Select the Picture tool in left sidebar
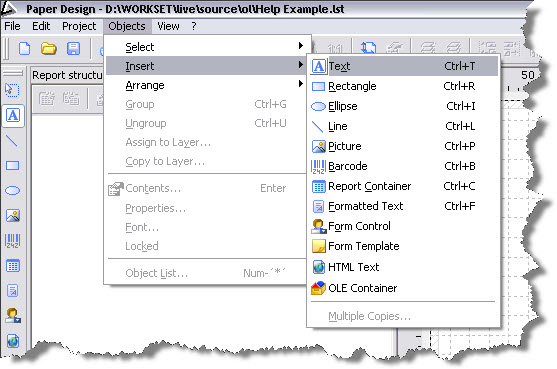This screenshot has height=369, width=557. (x=13, y=216)
